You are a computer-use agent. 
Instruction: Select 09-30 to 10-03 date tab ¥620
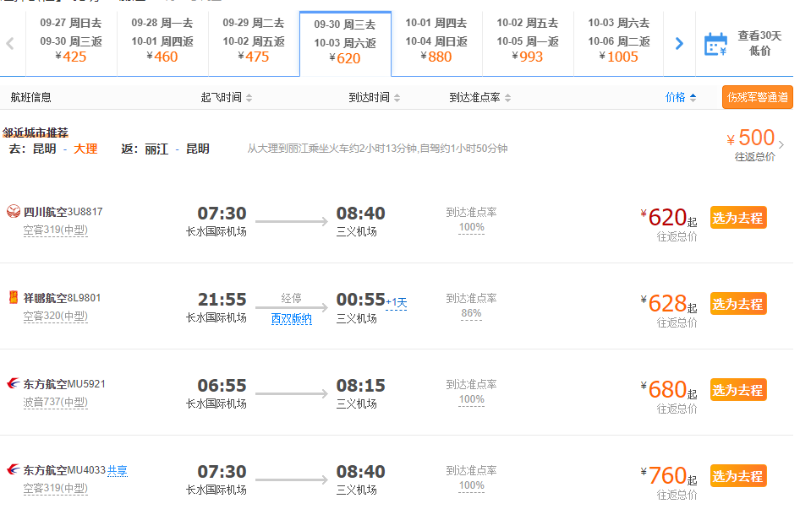pos(345,44)
